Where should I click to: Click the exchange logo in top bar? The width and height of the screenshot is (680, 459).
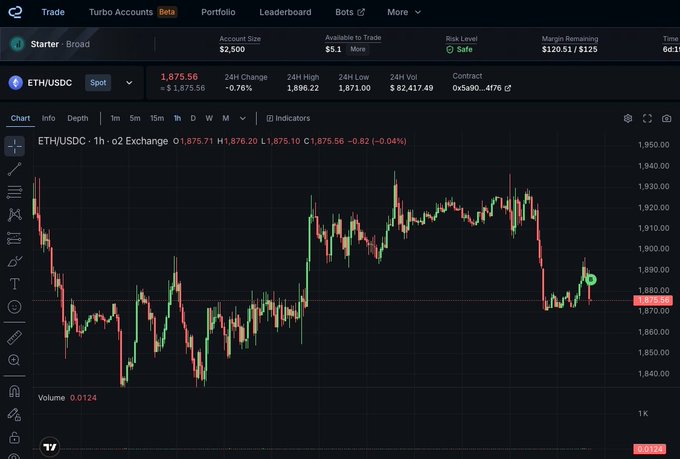(x=15, y=12)
